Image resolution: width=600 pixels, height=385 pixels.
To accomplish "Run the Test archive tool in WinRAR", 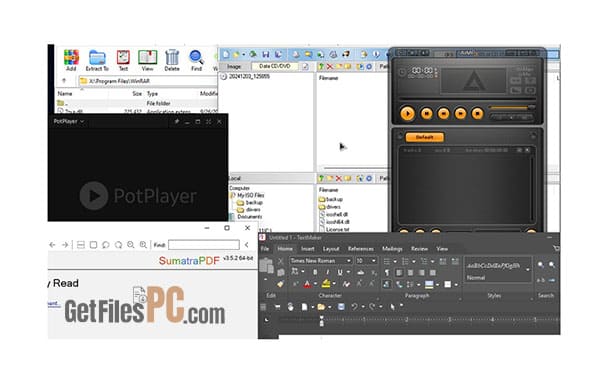I will (x=123, y=60).
